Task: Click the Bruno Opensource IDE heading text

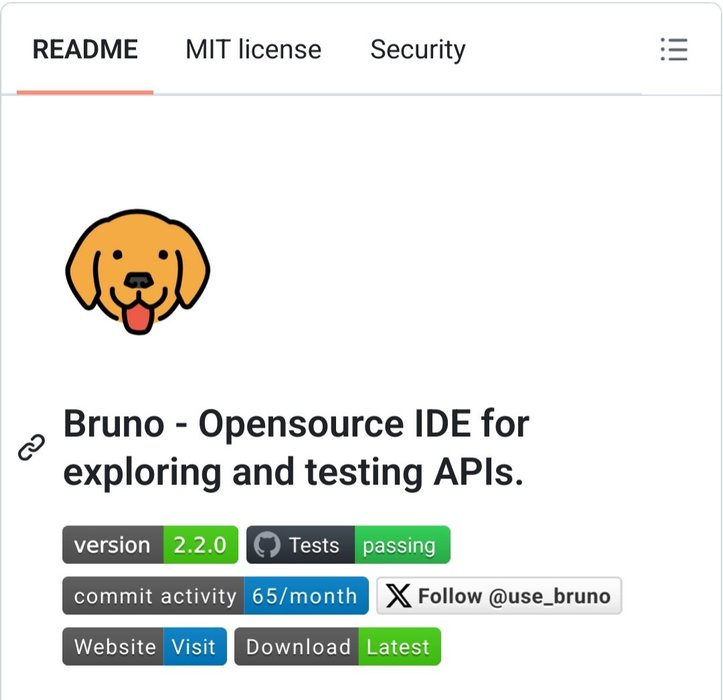Action: tap(296, 448)
